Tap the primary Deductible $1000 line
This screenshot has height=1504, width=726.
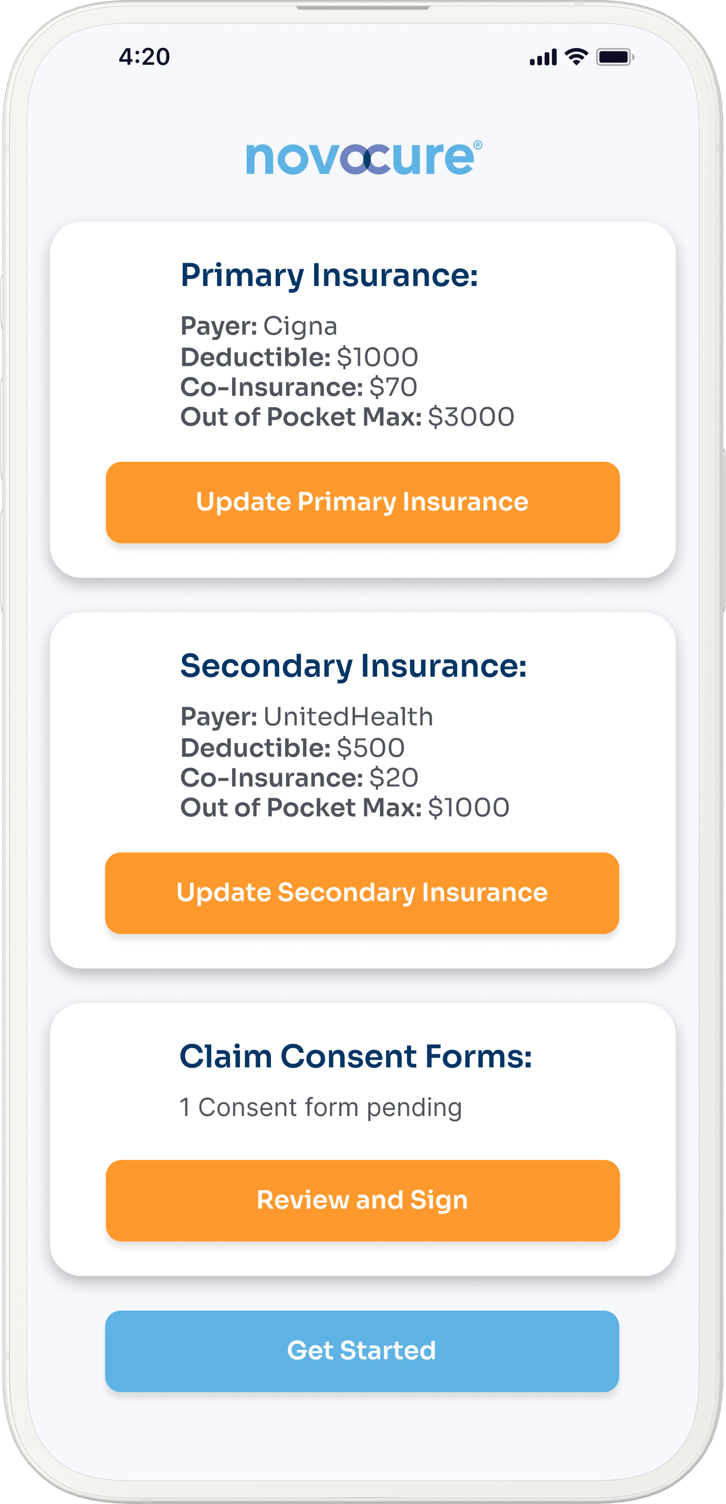pyautogui.click(x=299, y=357)
